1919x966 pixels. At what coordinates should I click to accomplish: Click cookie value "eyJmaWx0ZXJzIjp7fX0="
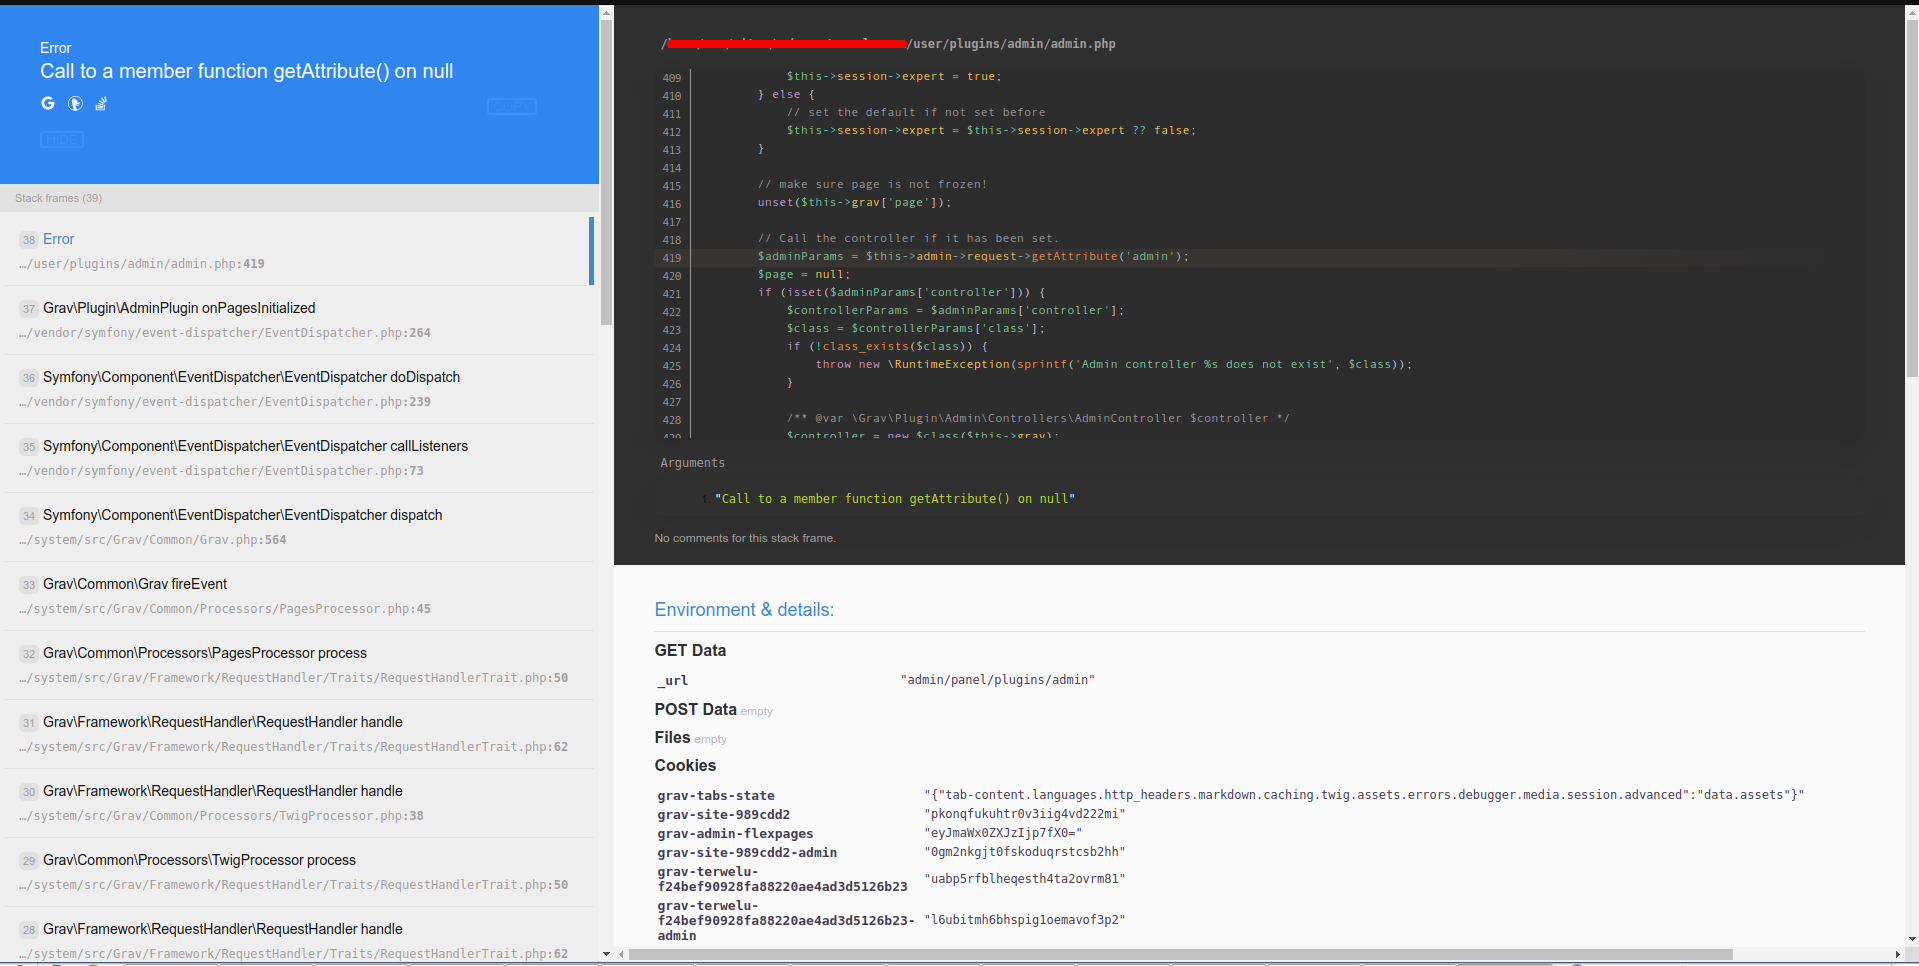click(x=1003, y=833)
